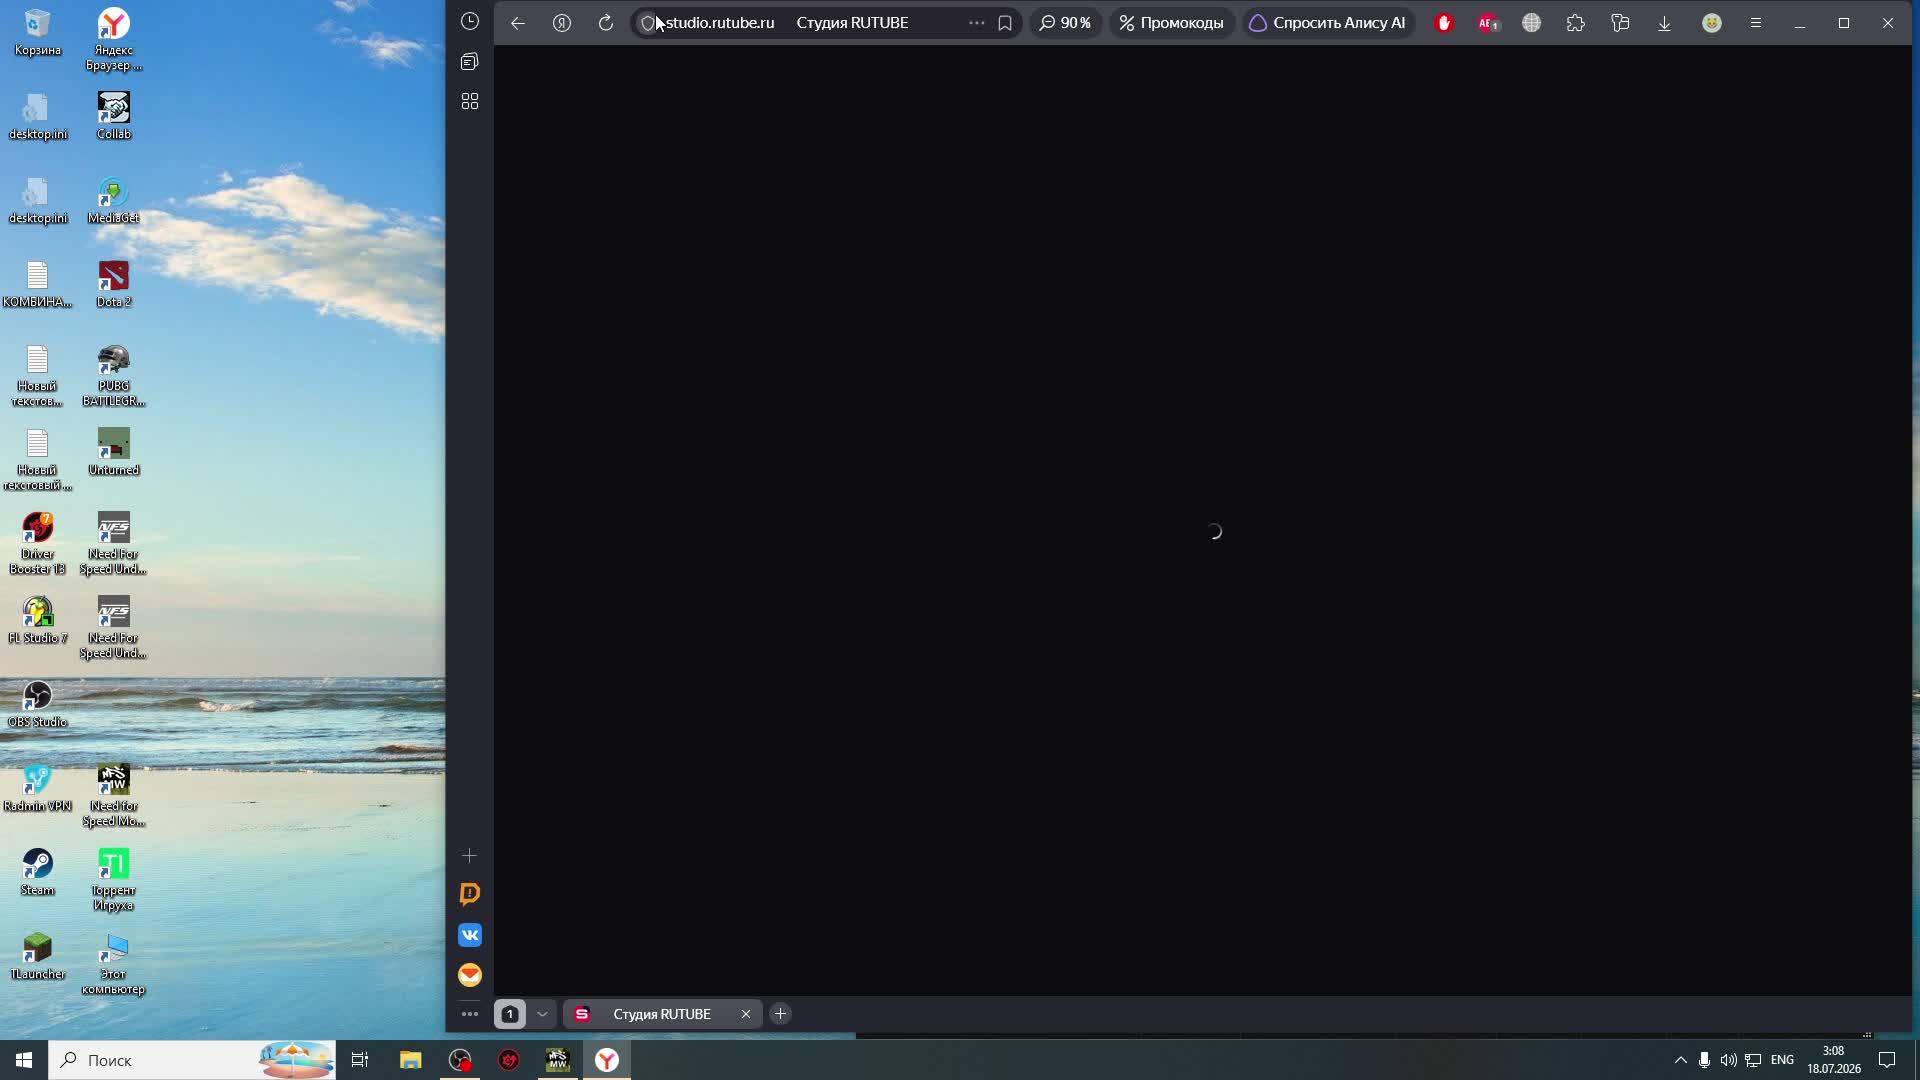Open the browser hamburger menu
The image size is (1920, 1080).
pyautogui.click(x=1756, y=23)
